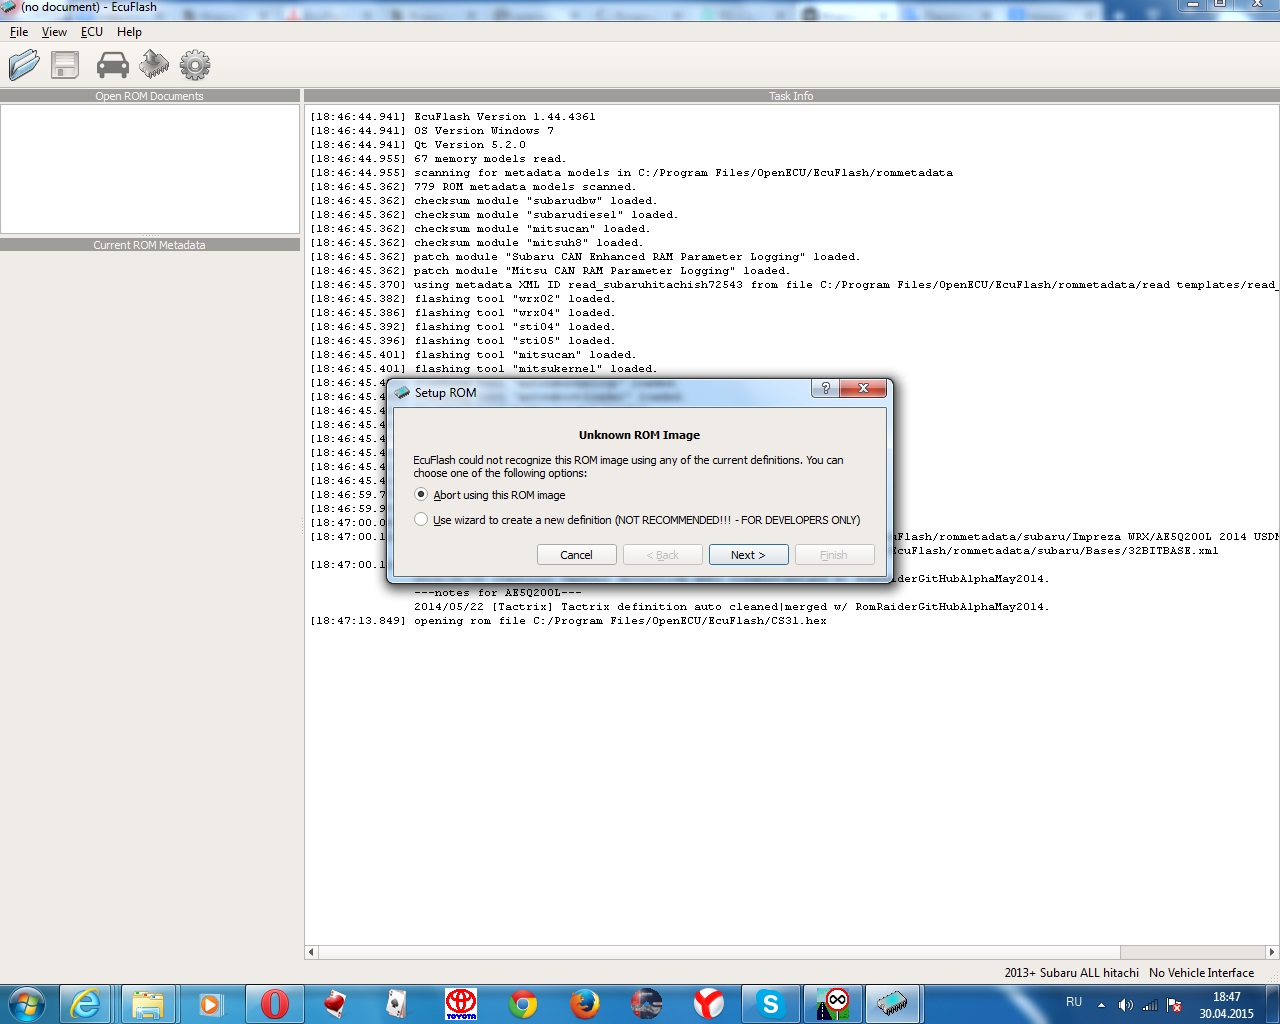Select 'Use wizard to create new definition'
Screen dimensions: 1280x1024
(x=421, y=520)
